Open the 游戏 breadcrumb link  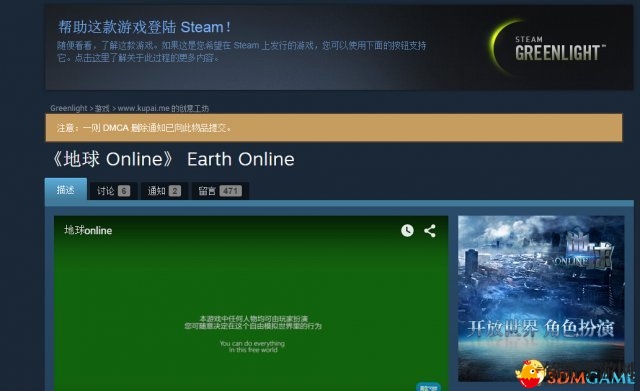tap(102, 109)
